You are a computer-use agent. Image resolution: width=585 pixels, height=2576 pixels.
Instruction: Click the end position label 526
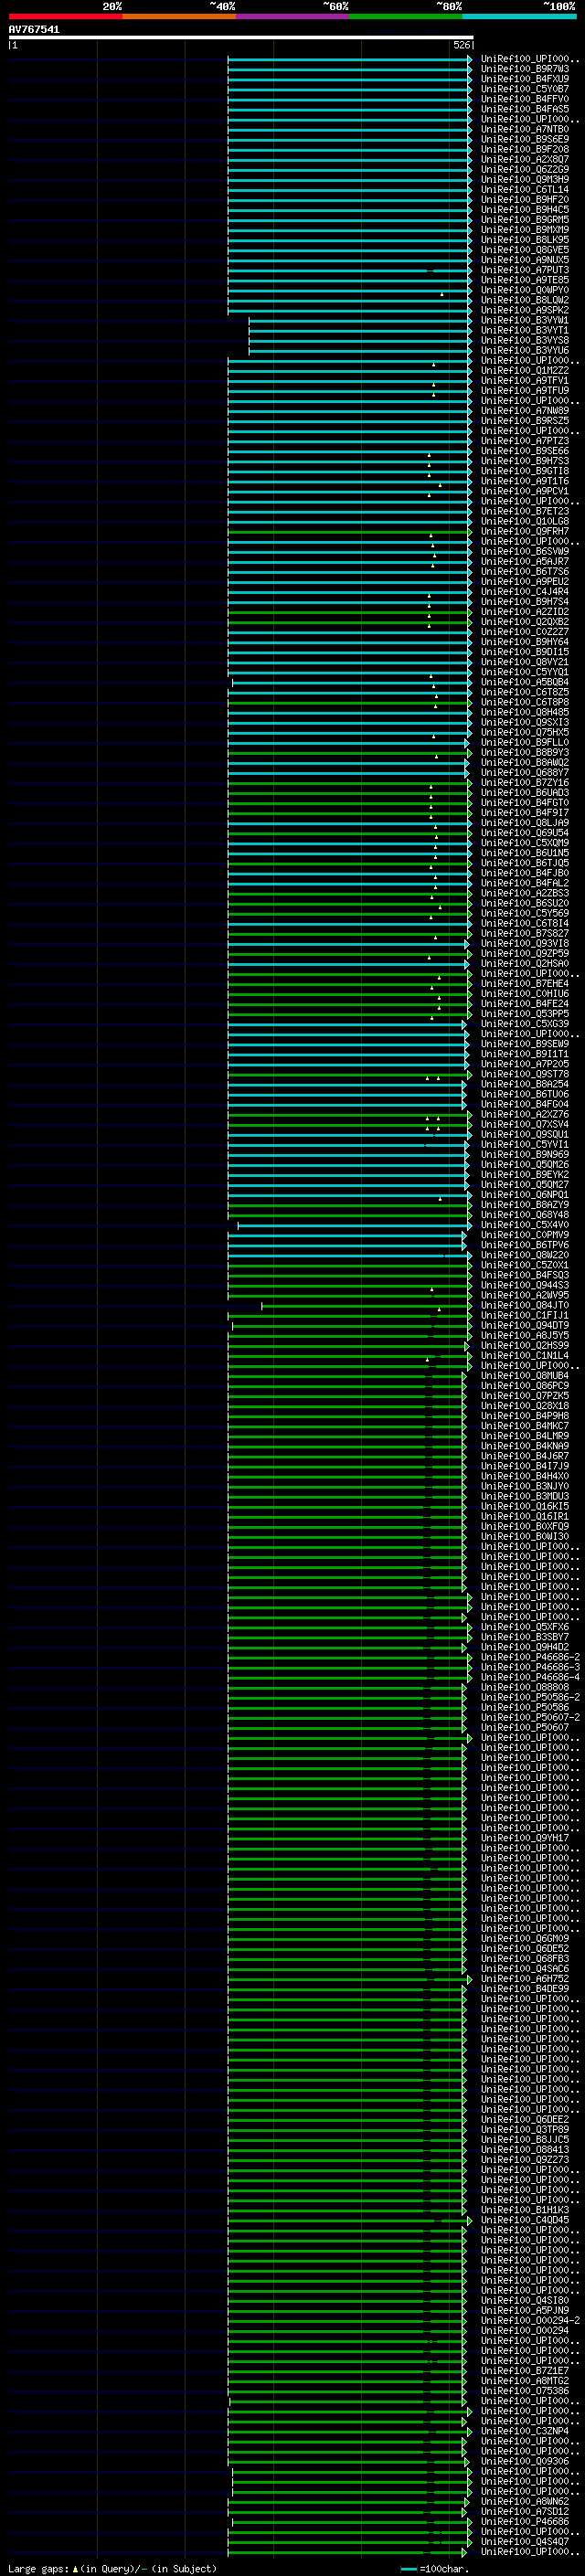point(462,45)
